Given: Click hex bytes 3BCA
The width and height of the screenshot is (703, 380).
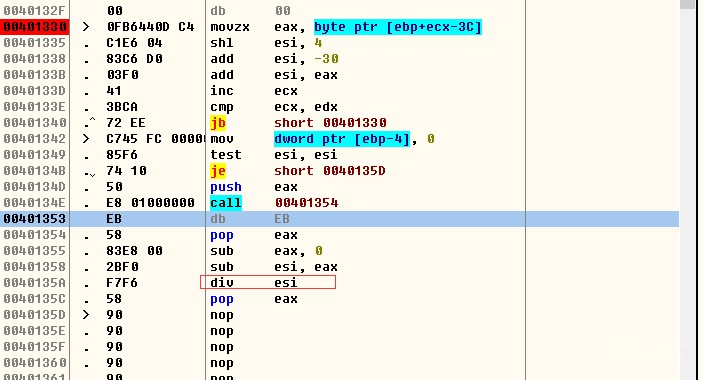Looking at the screenshot, I should 122,107.
